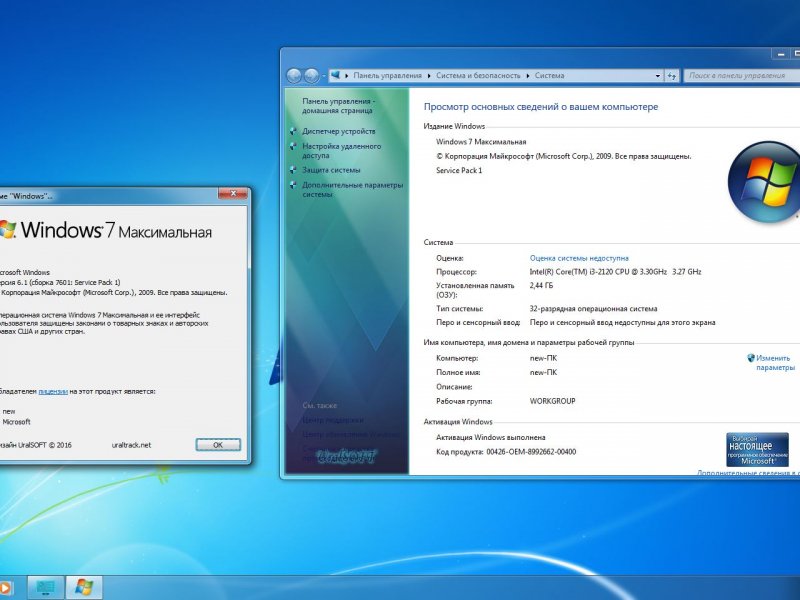Select Система breadcrumb in address bar

pos(549,76)
